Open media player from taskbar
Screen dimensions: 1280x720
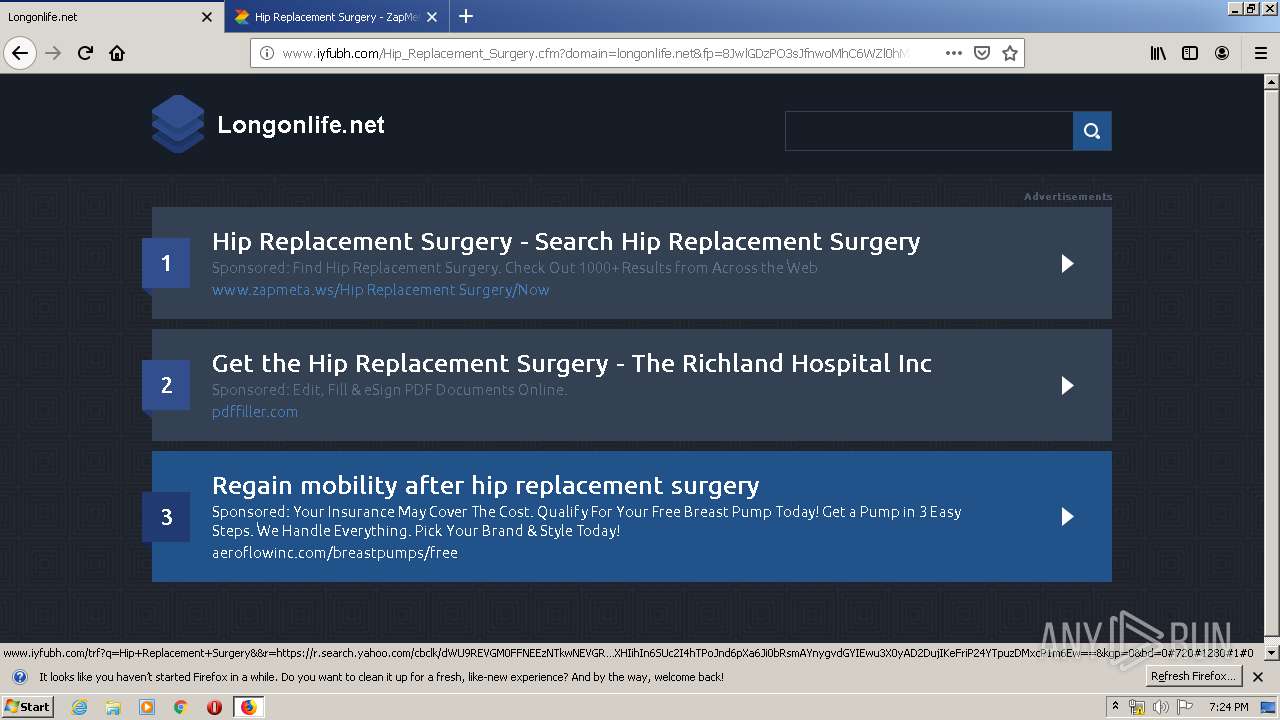[x=147, y=707]
